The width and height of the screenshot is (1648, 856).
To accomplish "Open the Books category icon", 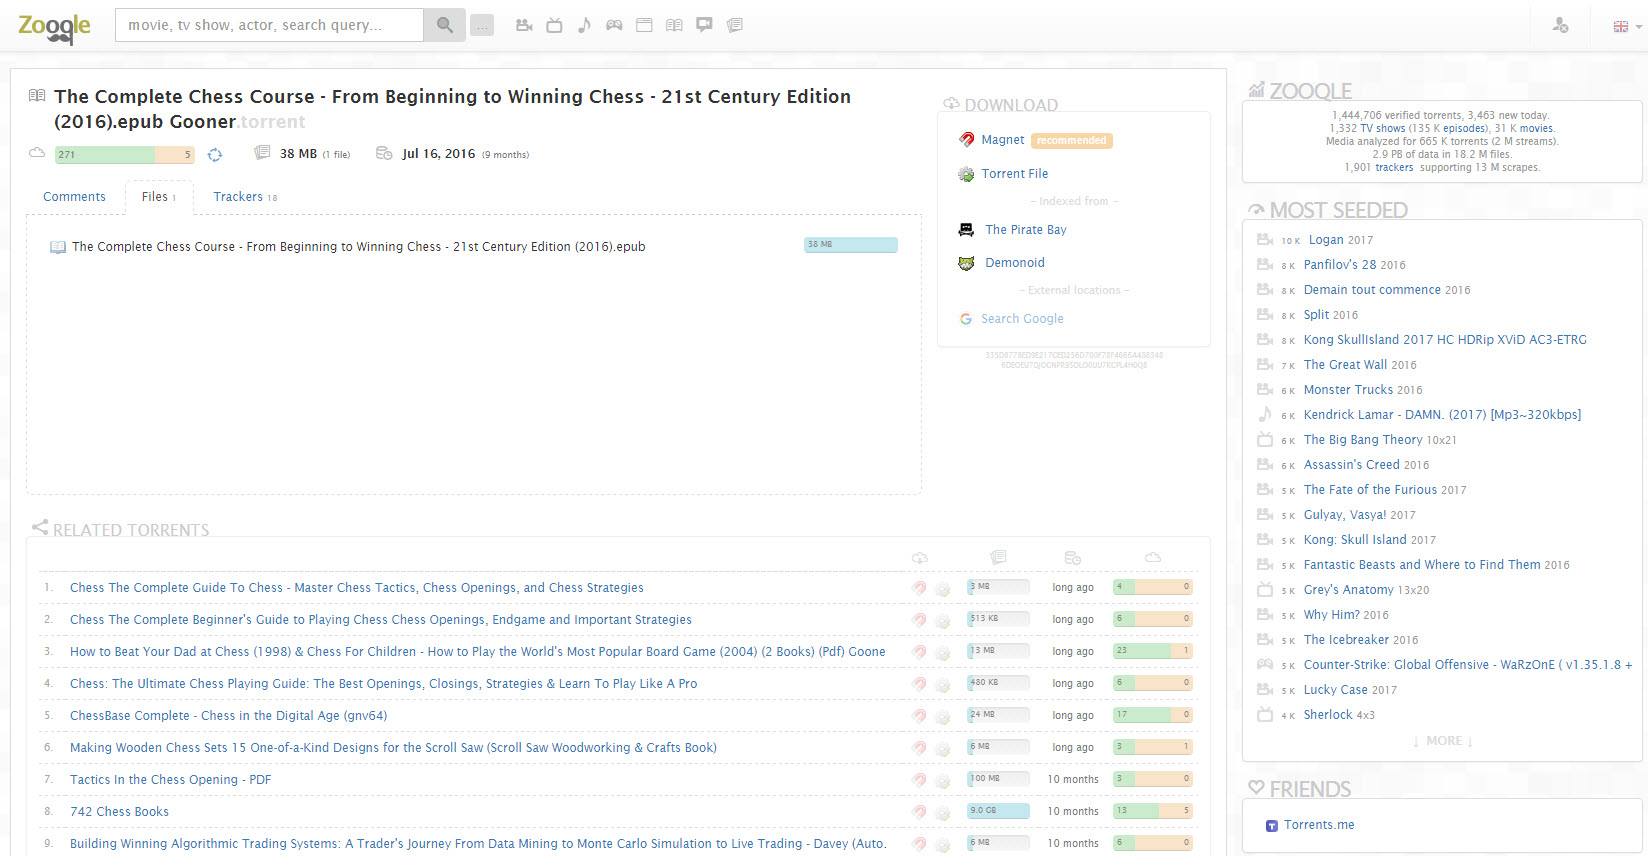I will pyautogui.click(x=674, y=25).
